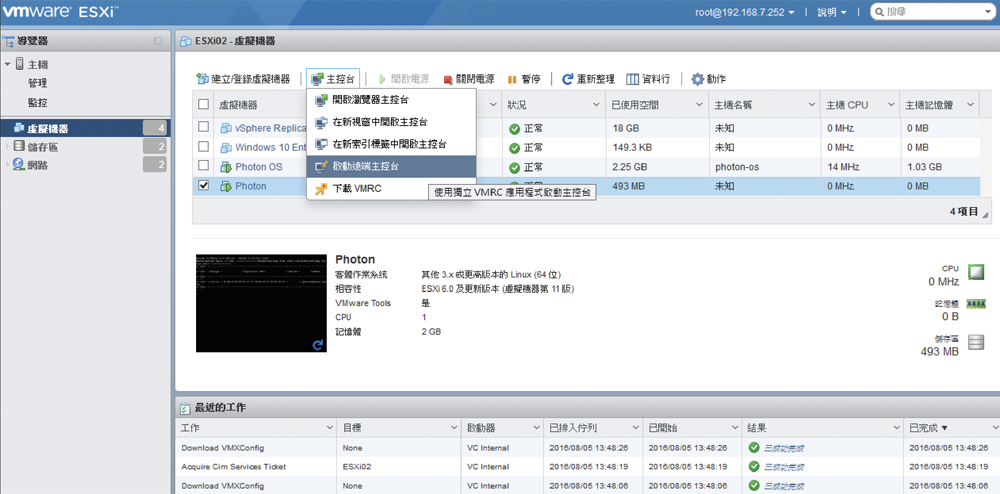Image resolution: width=1000 pixels, height=494 pixels.
Task: Choose Open browser console menu entry
Action: (391, 100)
